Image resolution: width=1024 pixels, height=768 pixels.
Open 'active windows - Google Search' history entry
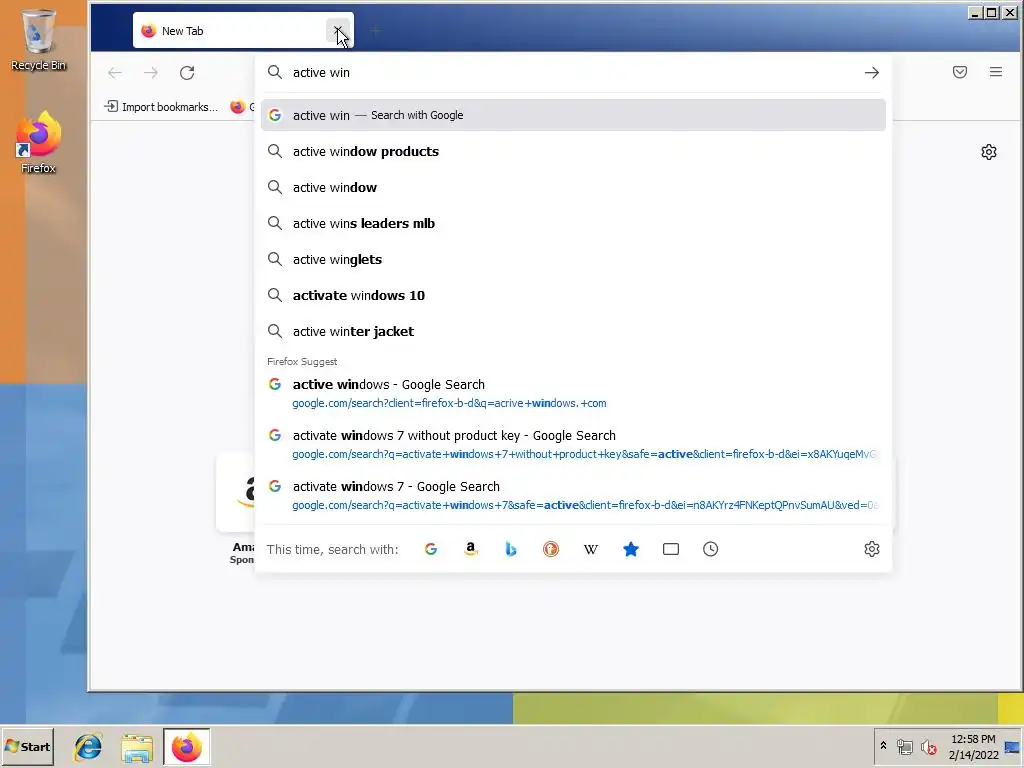coord(573,393)
